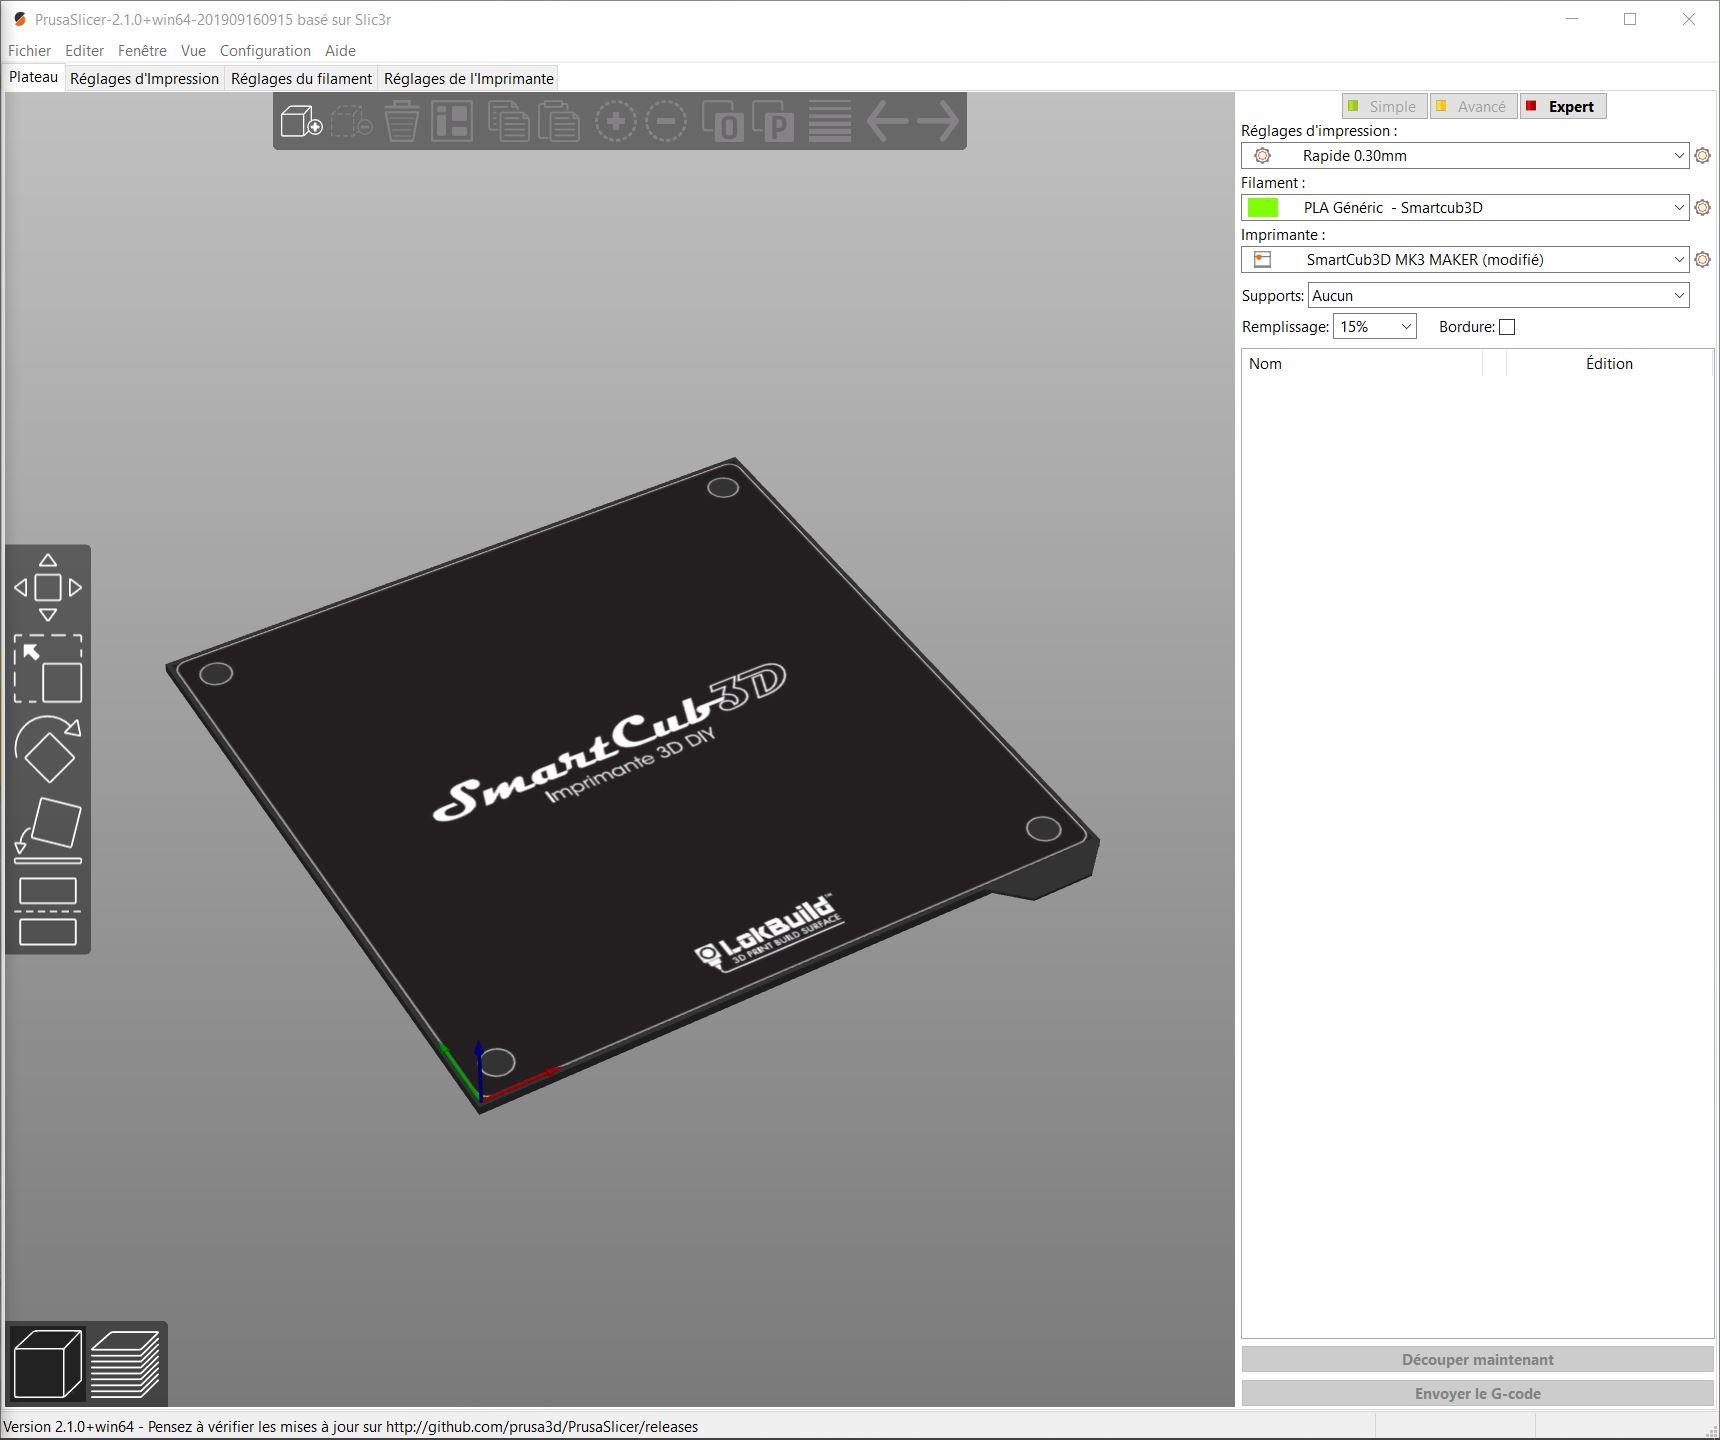The width and height of the screenshot is (1720, 1440).
Task: Click the Redo right arrow icon
Action: click(938, 122)
